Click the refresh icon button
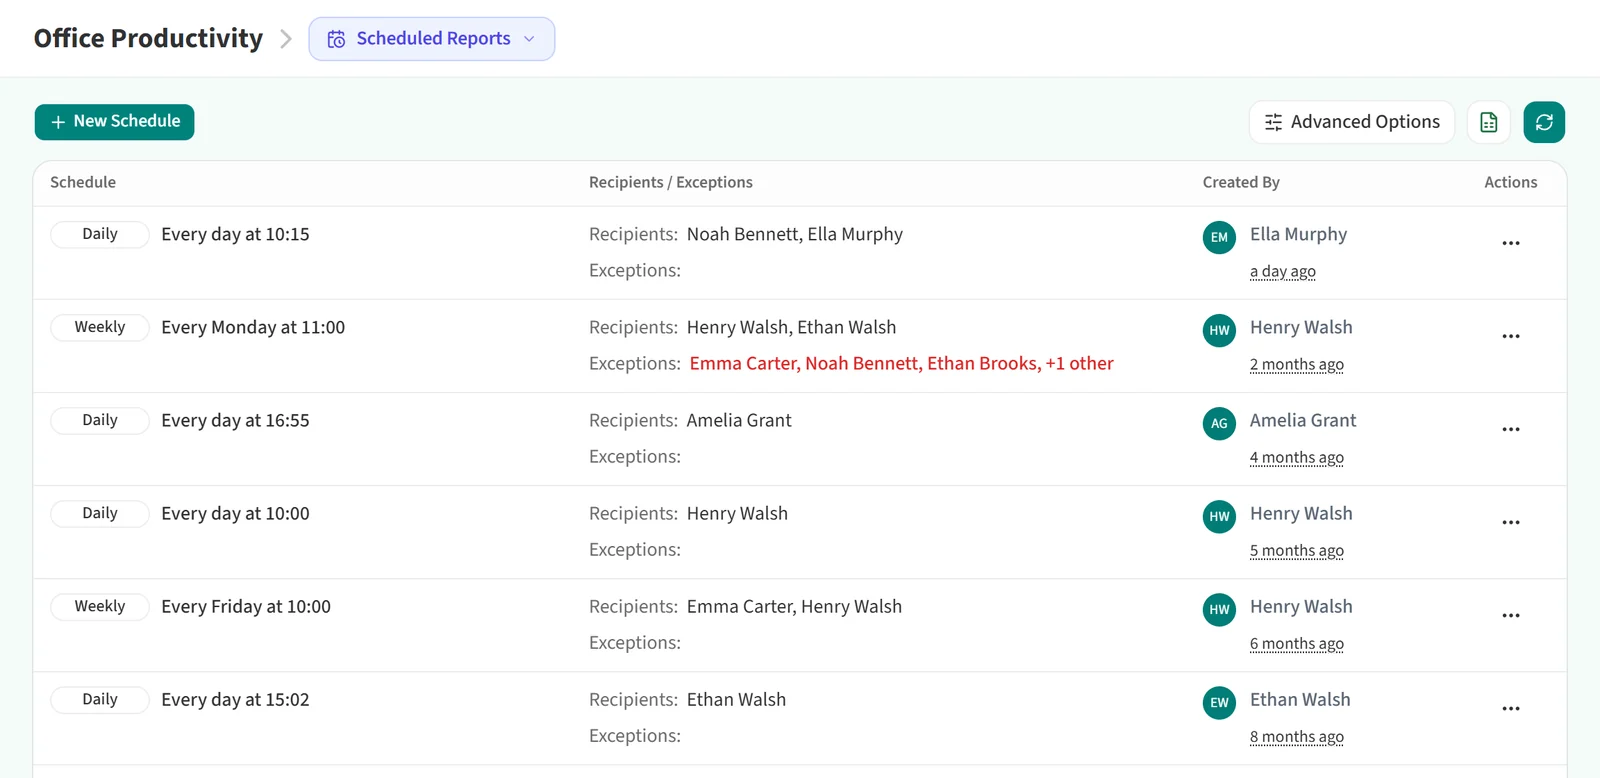 click(1544, 122)
